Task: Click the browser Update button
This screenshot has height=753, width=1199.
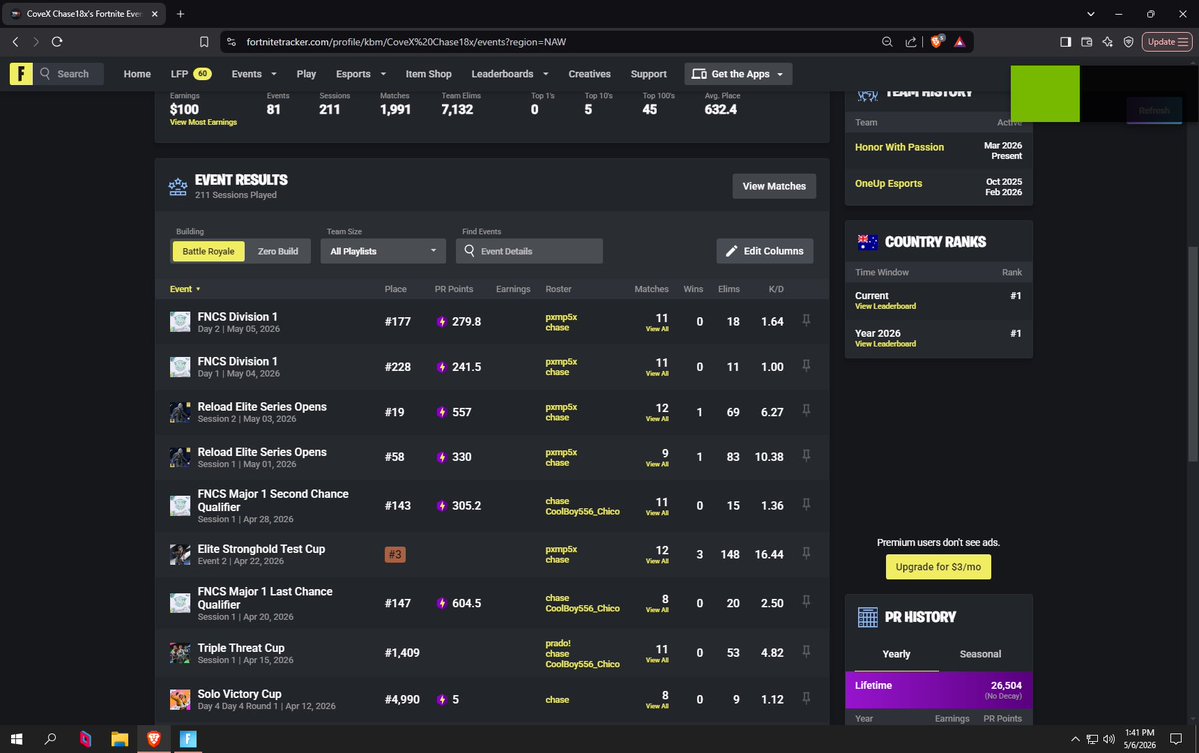Action: [1167, 42]
